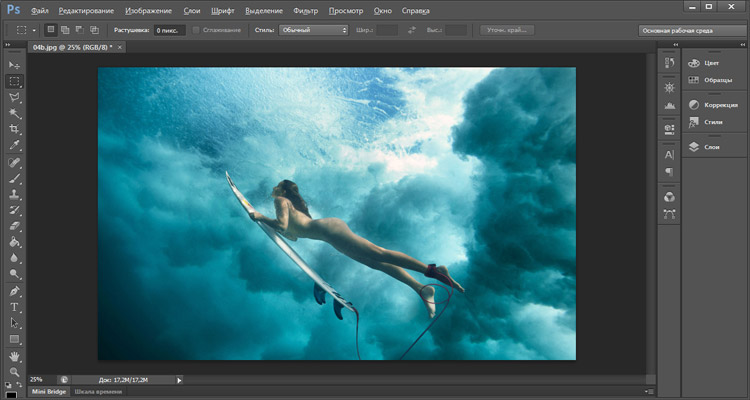Open the Properties panel icon
750x400 pixels.
pyautogui.click(x=669, y=128)
